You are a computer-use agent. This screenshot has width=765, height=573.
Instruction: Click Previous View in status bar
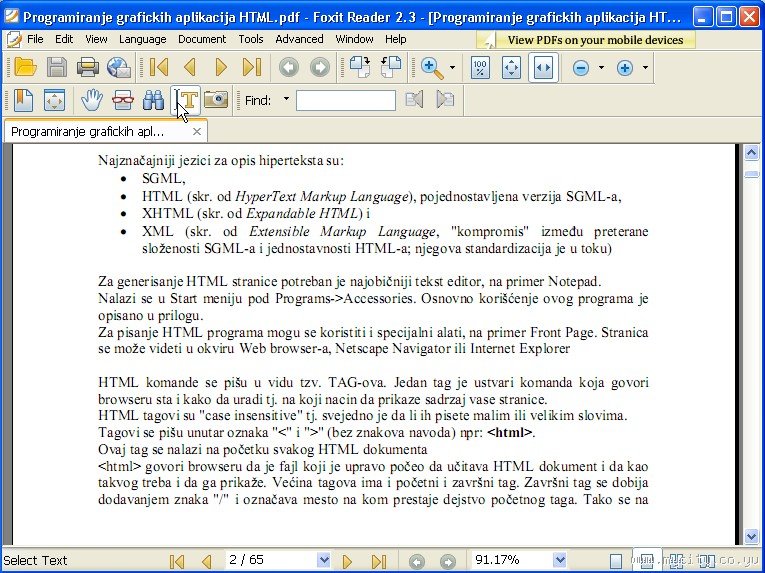tap(416, 561)
